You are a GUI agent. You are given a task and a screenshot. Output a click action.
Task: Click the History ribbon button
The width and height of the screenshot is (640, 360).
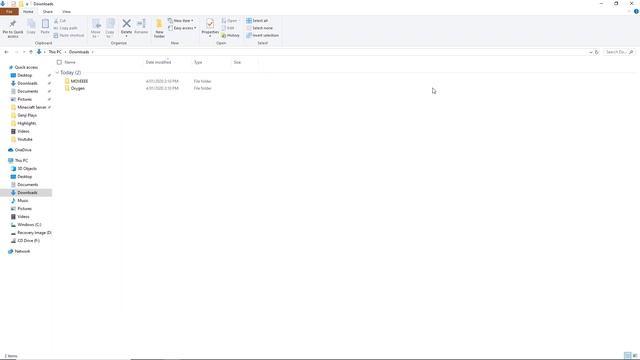point(231,36)
